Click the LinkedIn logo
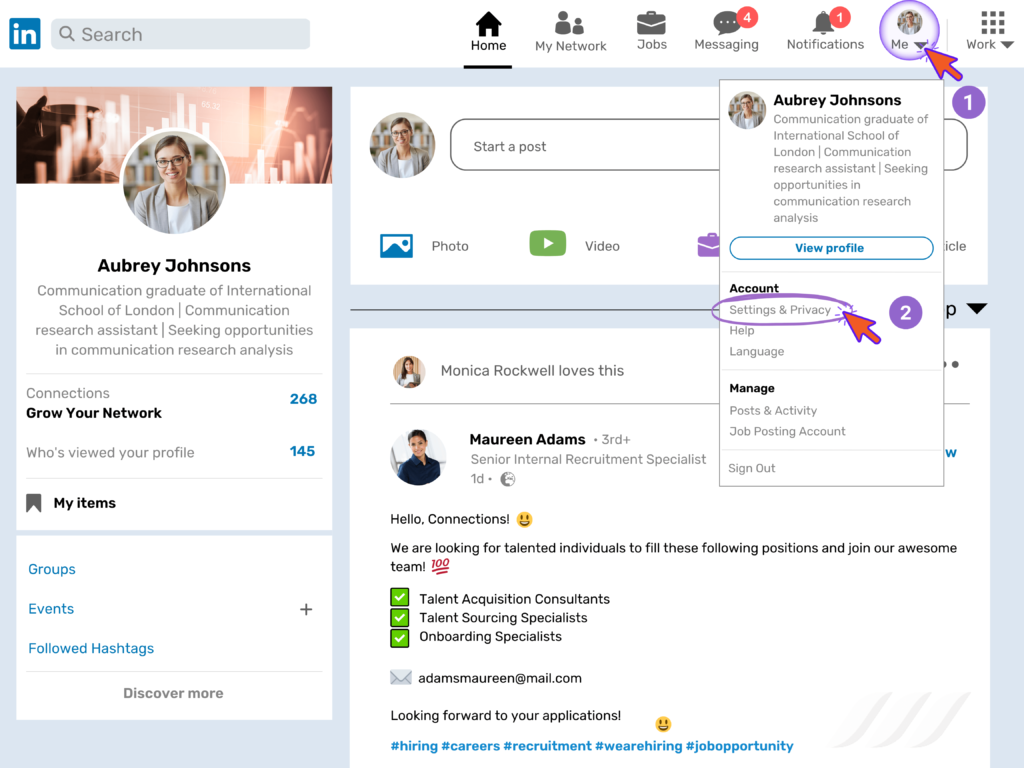 [x=24, y=33]
